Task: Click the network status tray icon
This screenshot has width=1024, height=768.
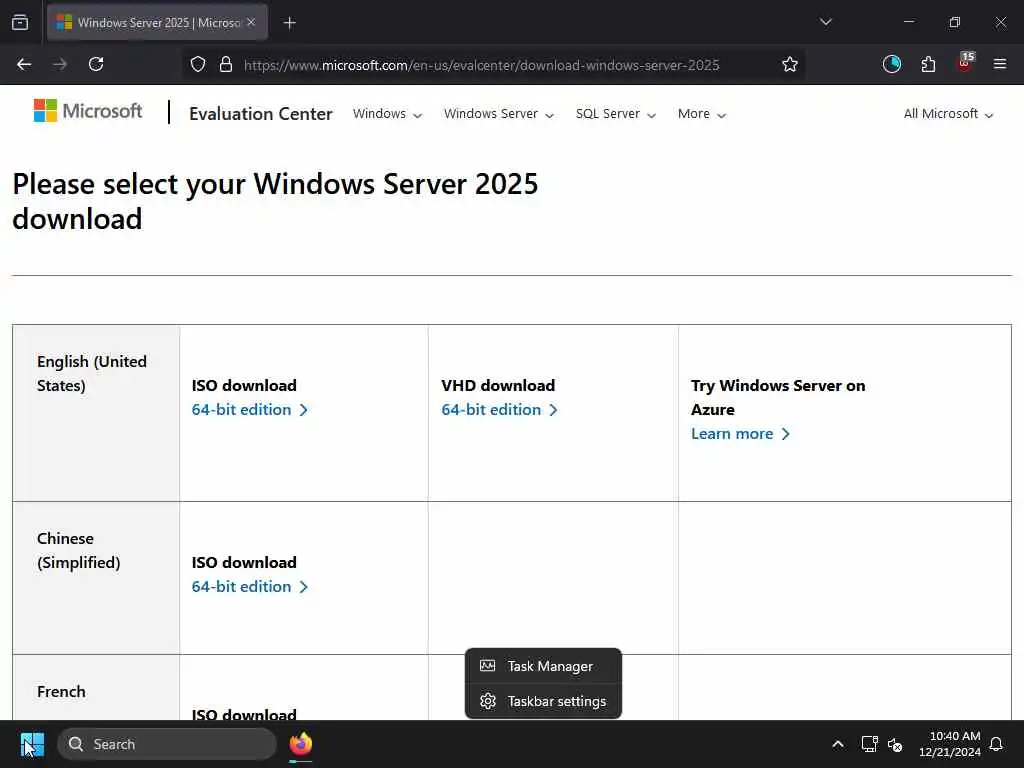Action: pos(869,744)
